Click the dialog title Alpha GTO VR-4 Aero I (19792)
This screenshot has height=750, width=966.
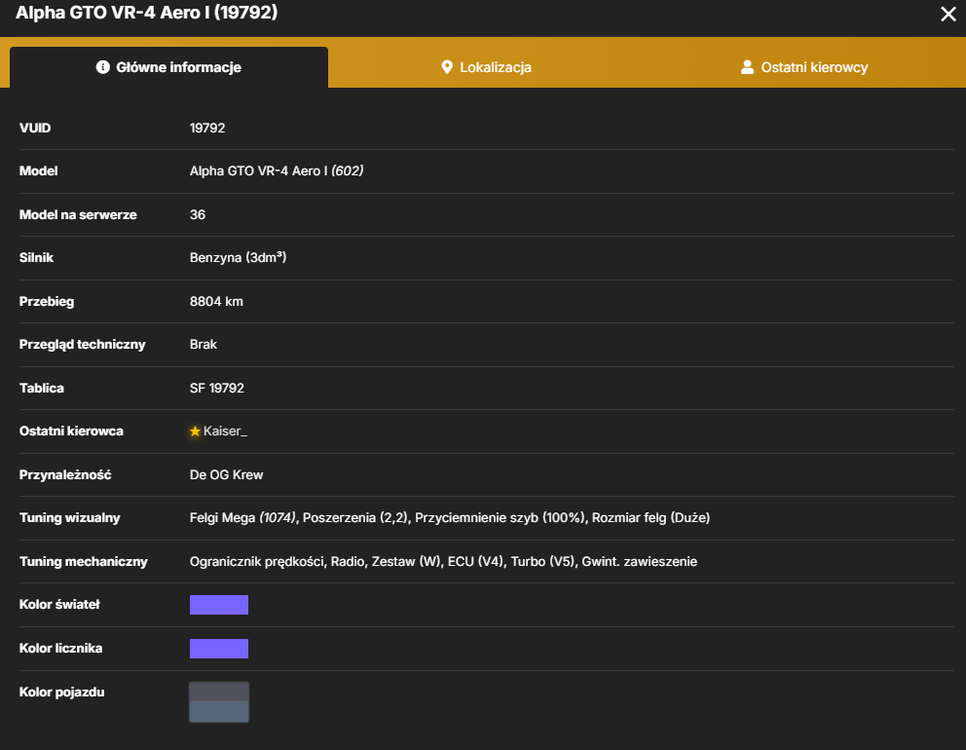[147, 12]
